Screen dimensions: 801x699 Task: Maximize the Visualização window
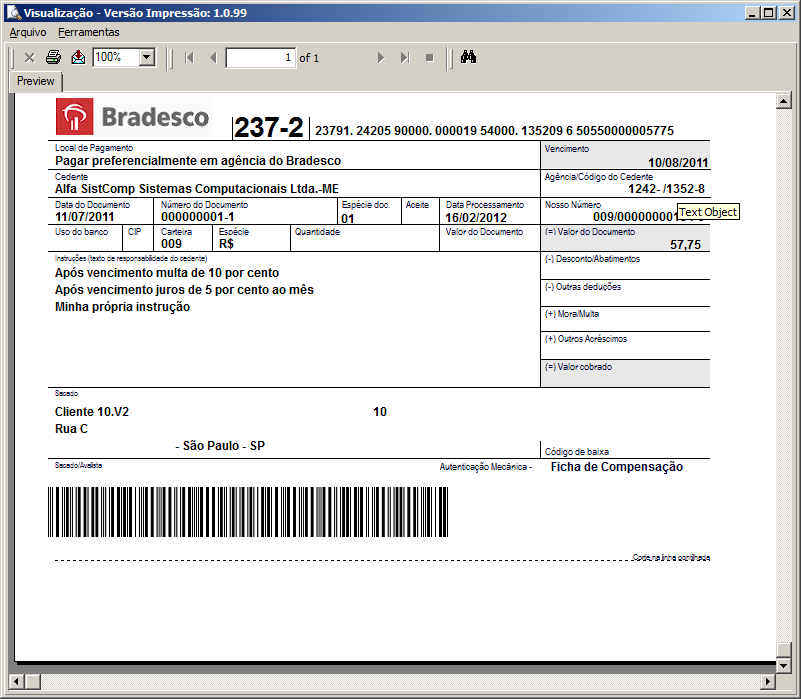[768, 13]
